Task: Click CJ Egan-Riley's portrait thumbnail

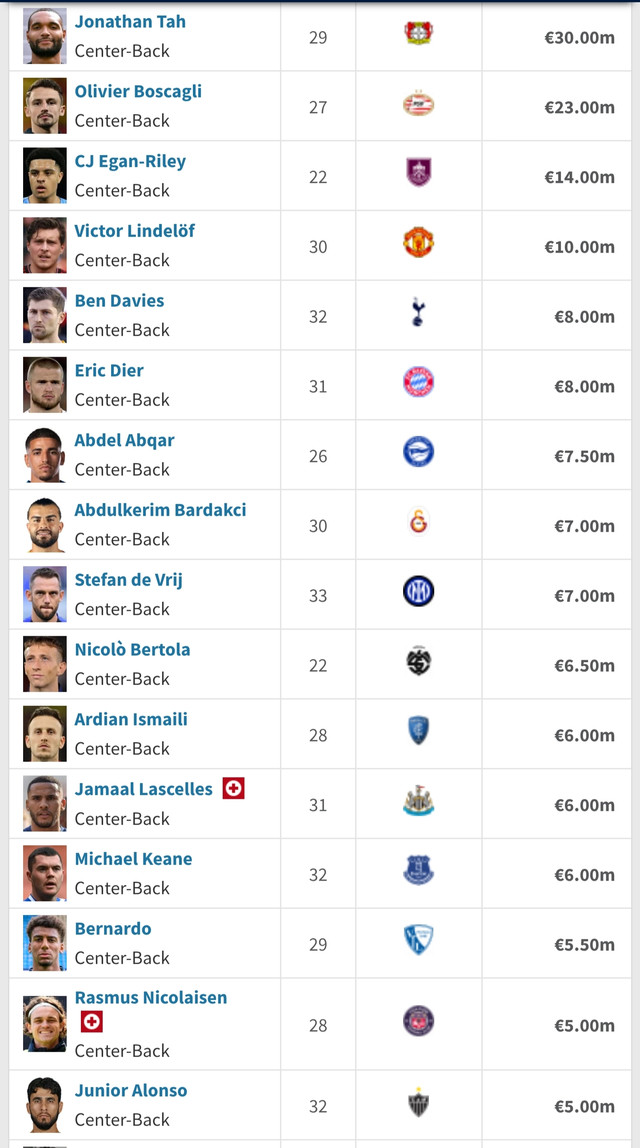Action: point(45,176)
